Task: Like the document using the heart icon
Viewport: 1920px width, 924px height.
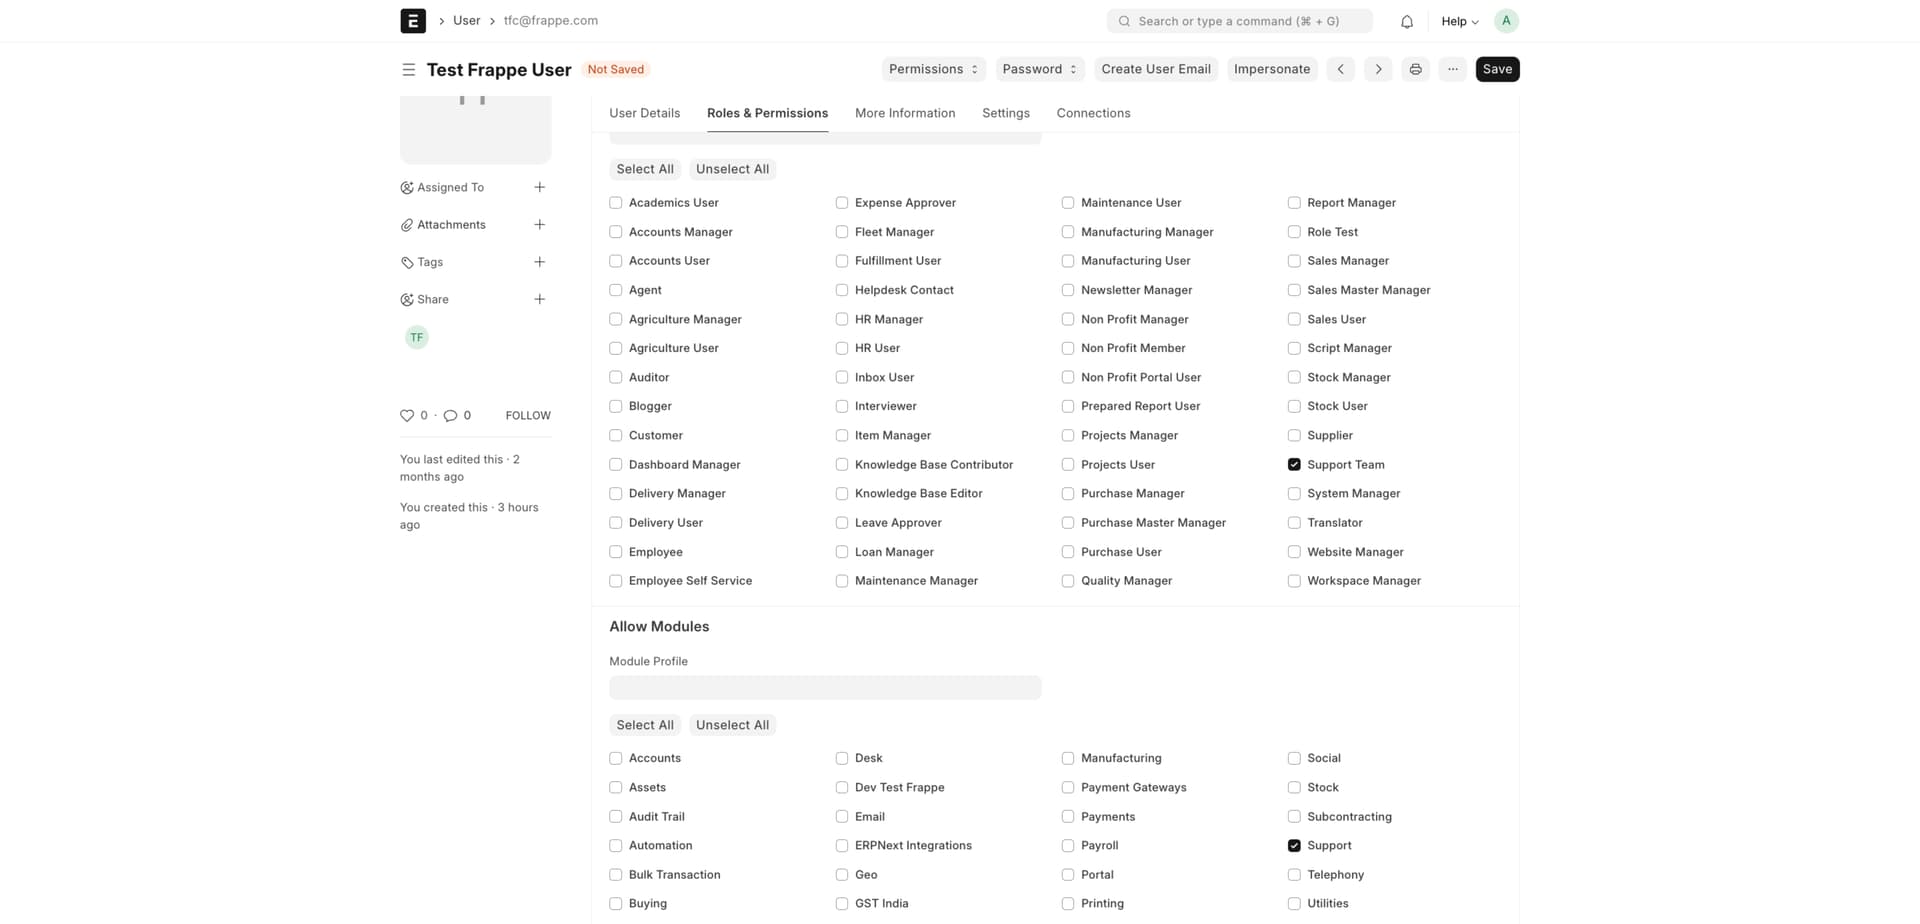Action: (407, 415)
